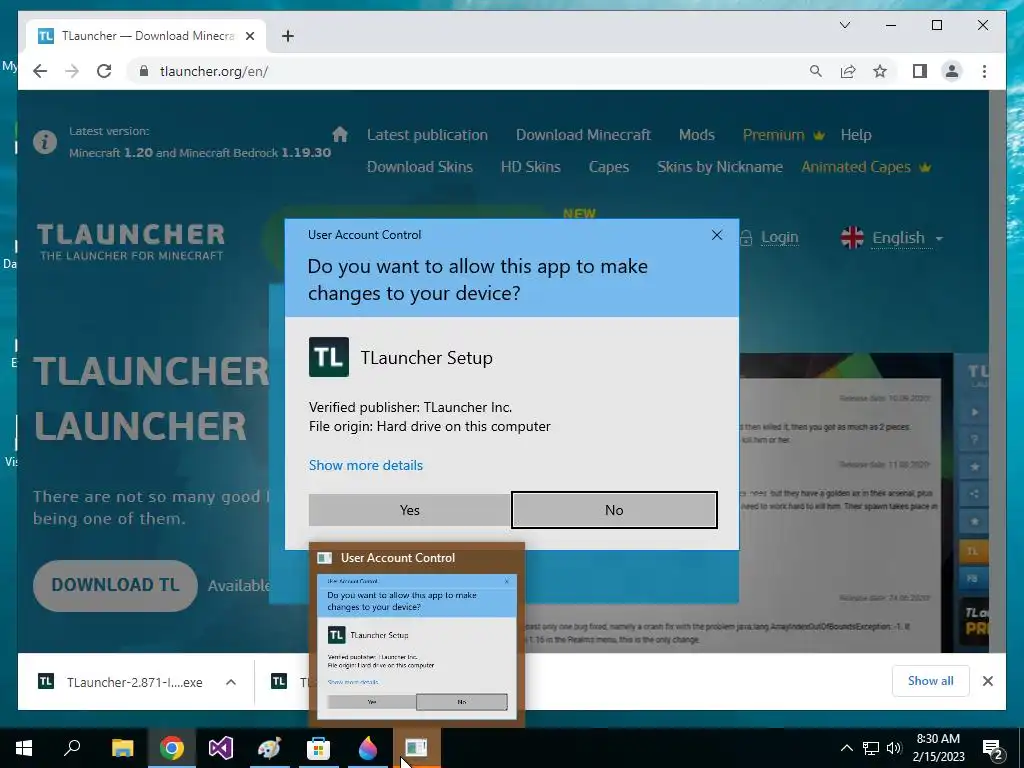Click the zoom magnifier icon in address bar

click(x=816, y=71)
